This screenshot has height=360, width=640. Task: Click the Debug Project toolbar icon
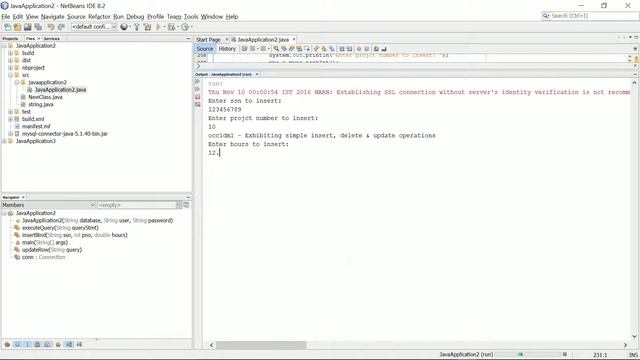point(171,27)
